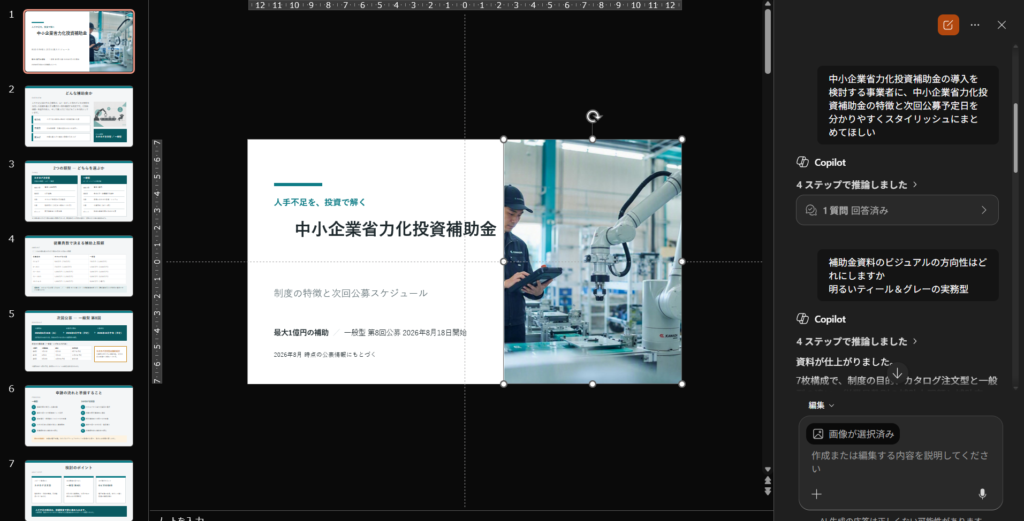
Task: Click left-middle handle of selected image
Action: coord(504,261)
